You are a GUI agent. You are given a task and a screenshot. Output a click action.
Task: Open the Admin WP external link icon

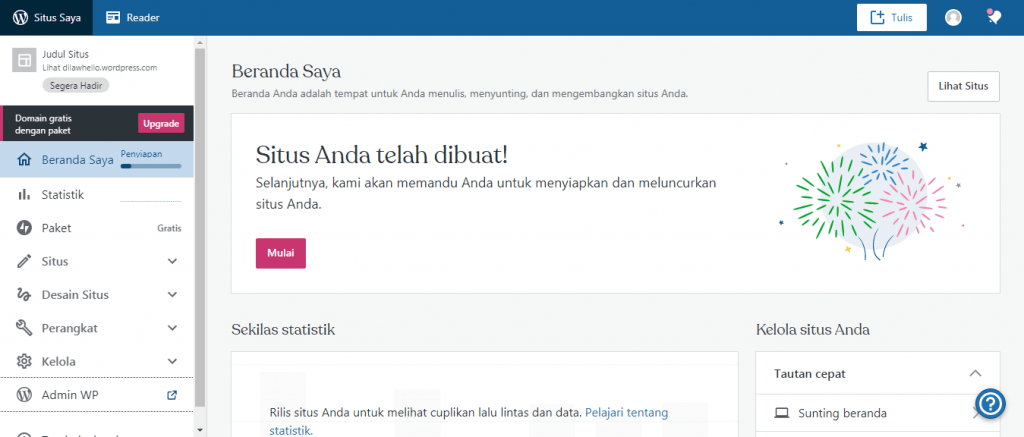pos(172,395)
